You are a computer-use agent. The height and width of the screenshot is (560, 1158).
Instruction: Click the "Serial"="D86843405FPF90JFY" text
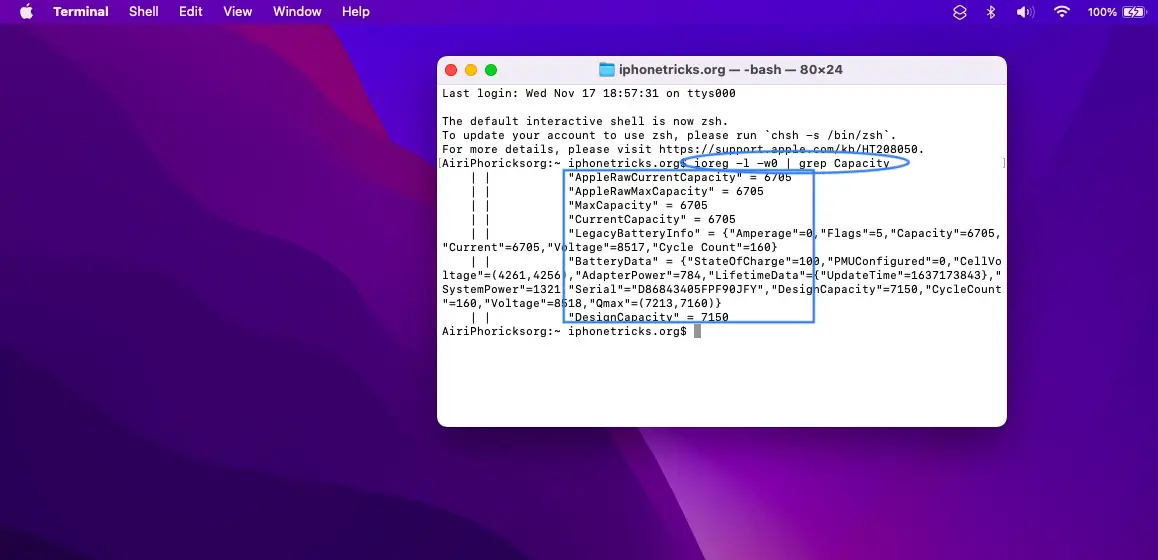tap(665, 290)
